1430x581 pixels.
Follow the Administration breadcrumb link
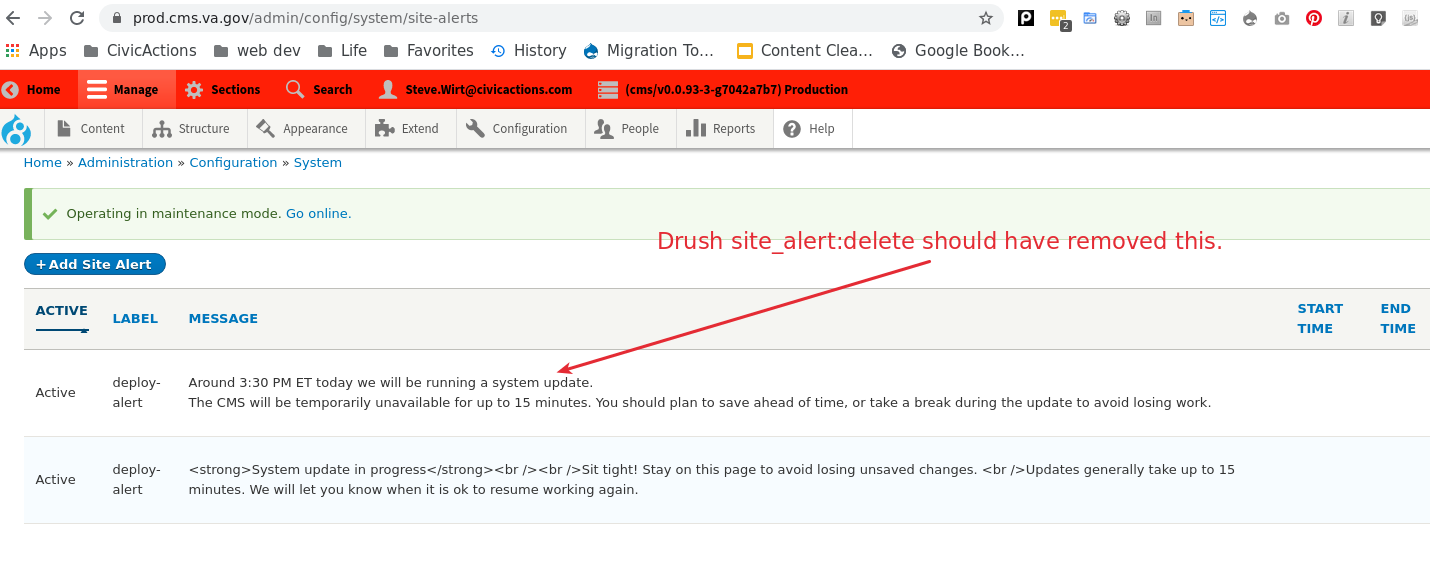125,162
